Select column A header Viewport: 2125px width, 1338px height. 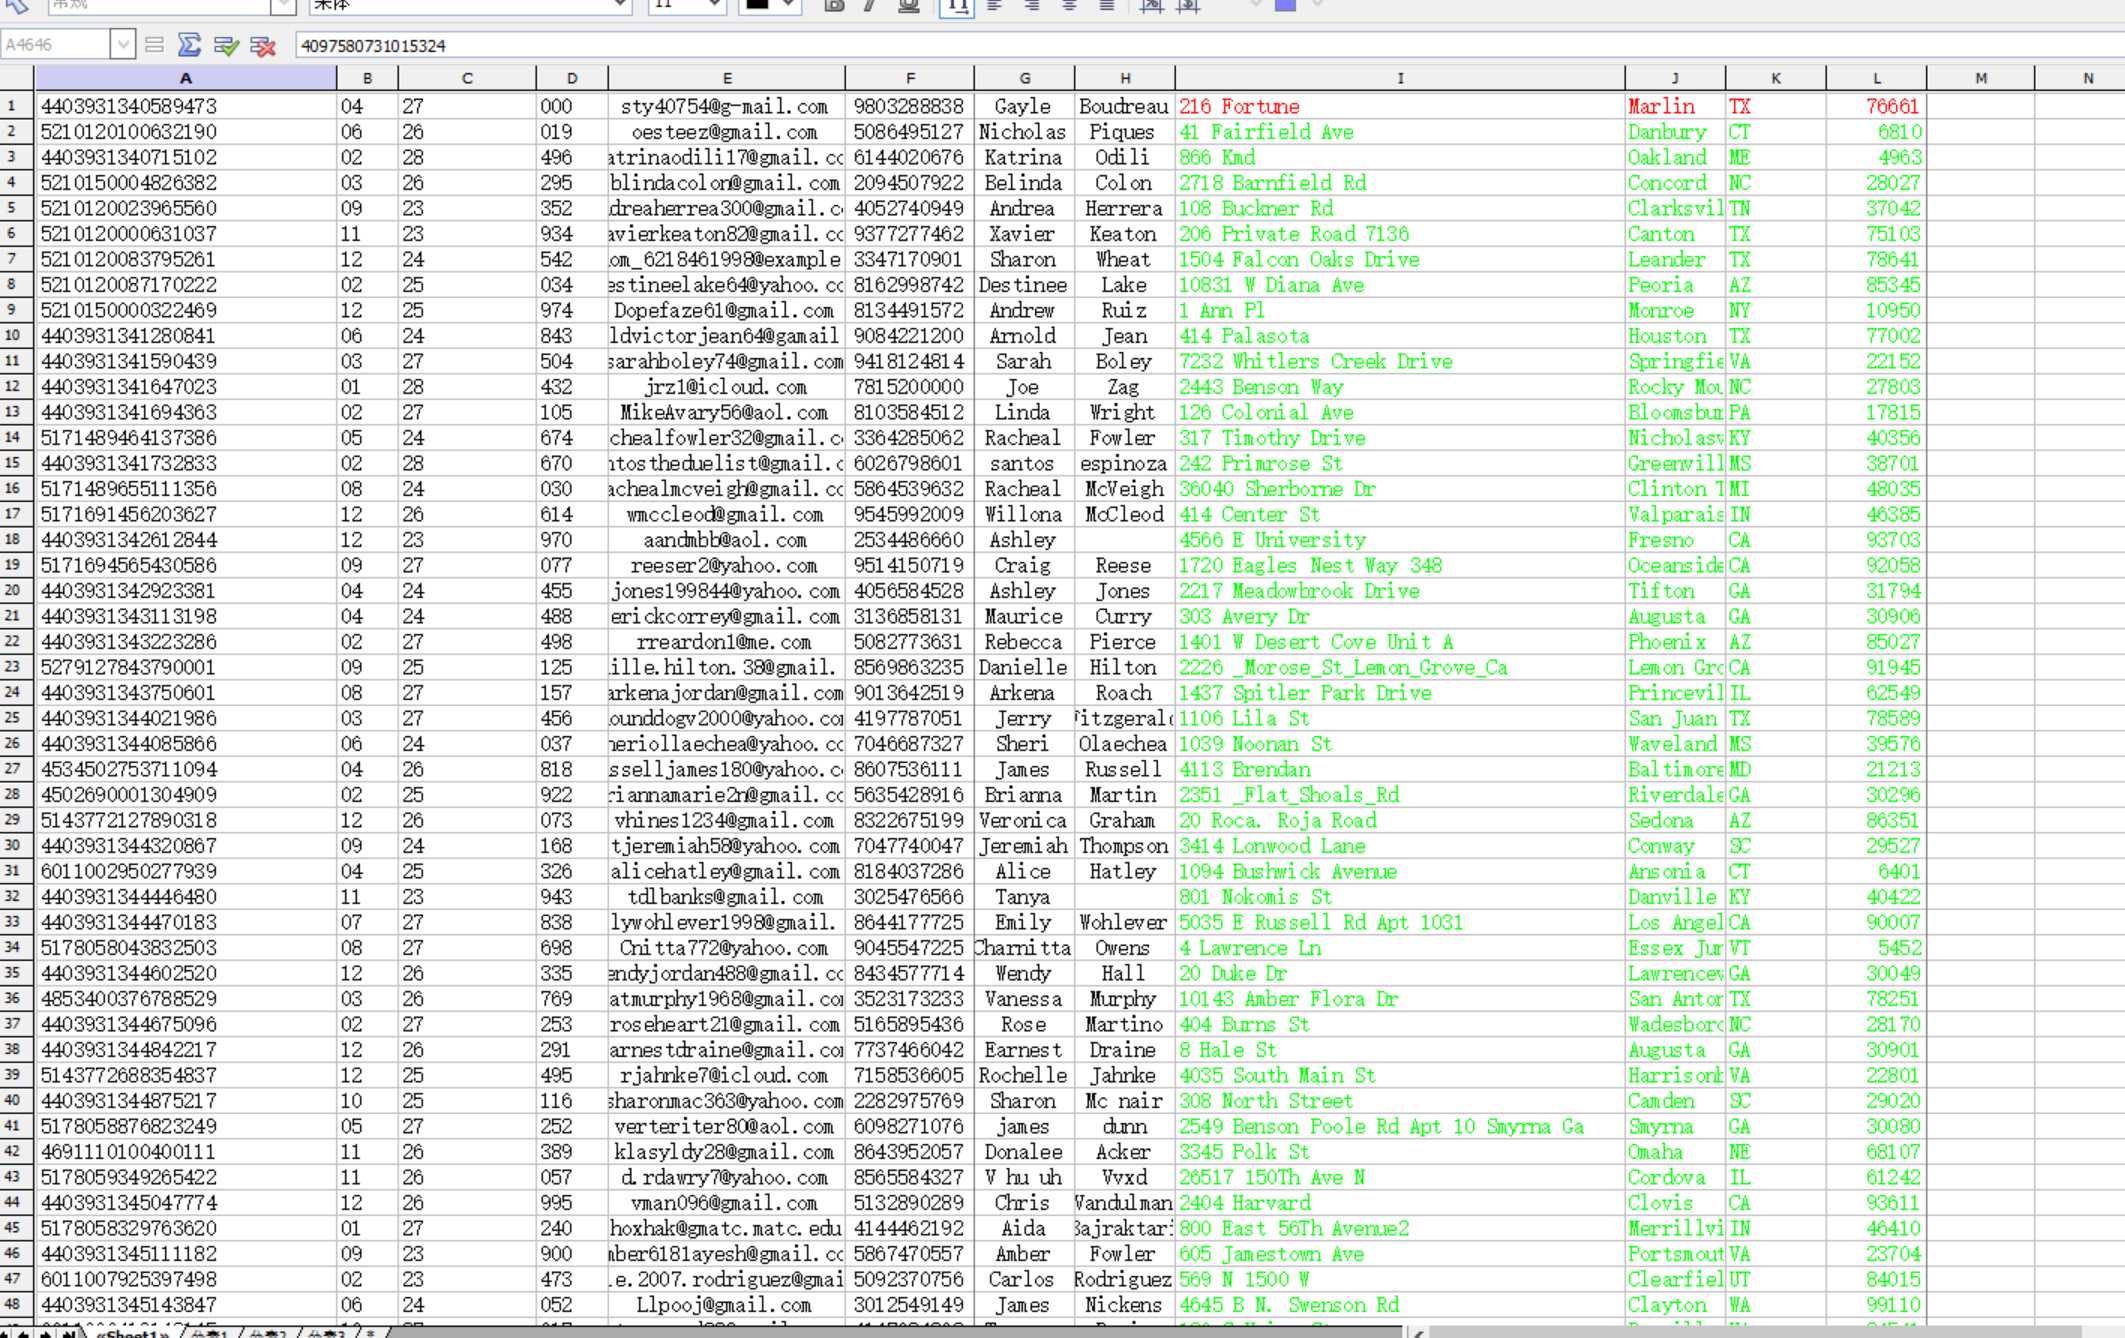(186, 78)
